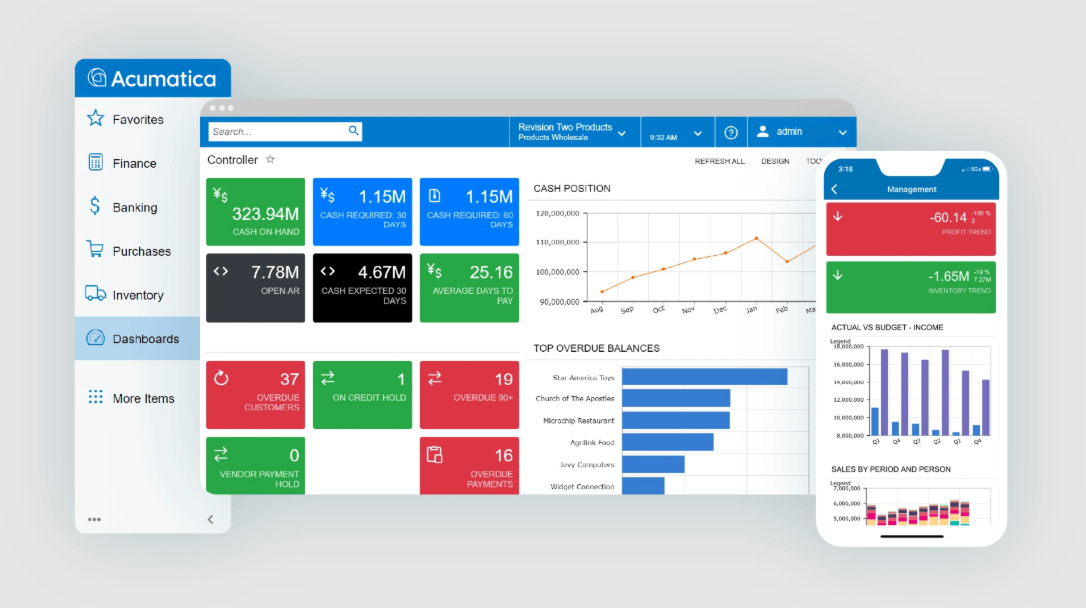Screen dimensions: 1086x608
Task: Click the sidebar ellipsis options icon
Action: pyautogui.click(x=94, y=519)
